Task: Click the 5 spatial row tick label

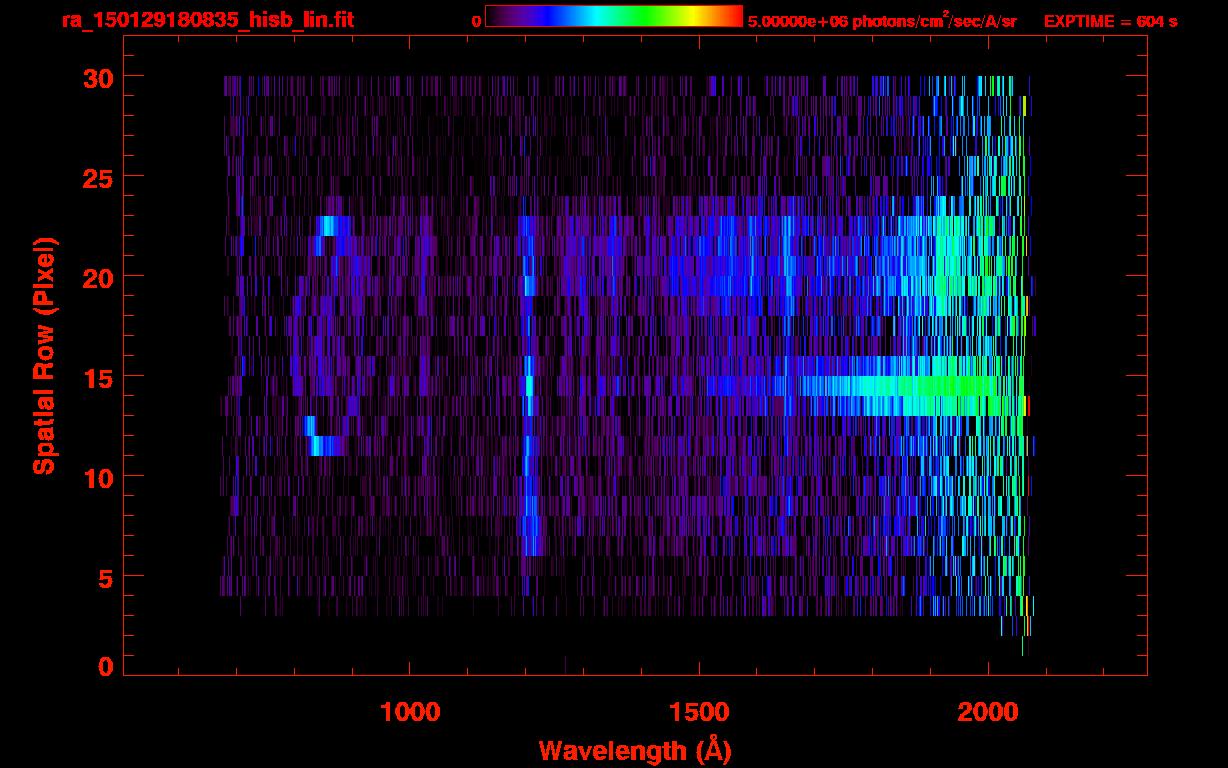Action: pyautogui.click(x=103, y=577)
